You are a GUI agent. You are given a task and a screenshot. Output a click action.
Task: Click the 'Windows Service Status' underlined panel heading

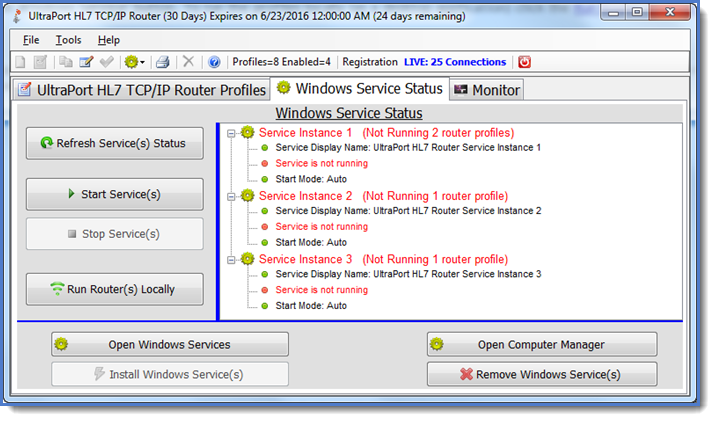[x=349, y=113]
